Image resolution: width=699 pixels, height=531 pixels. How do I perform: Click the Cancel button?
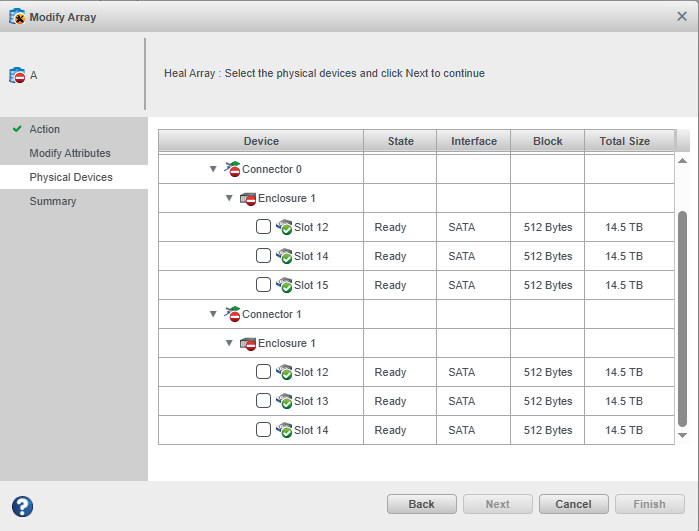pos(573,504)
